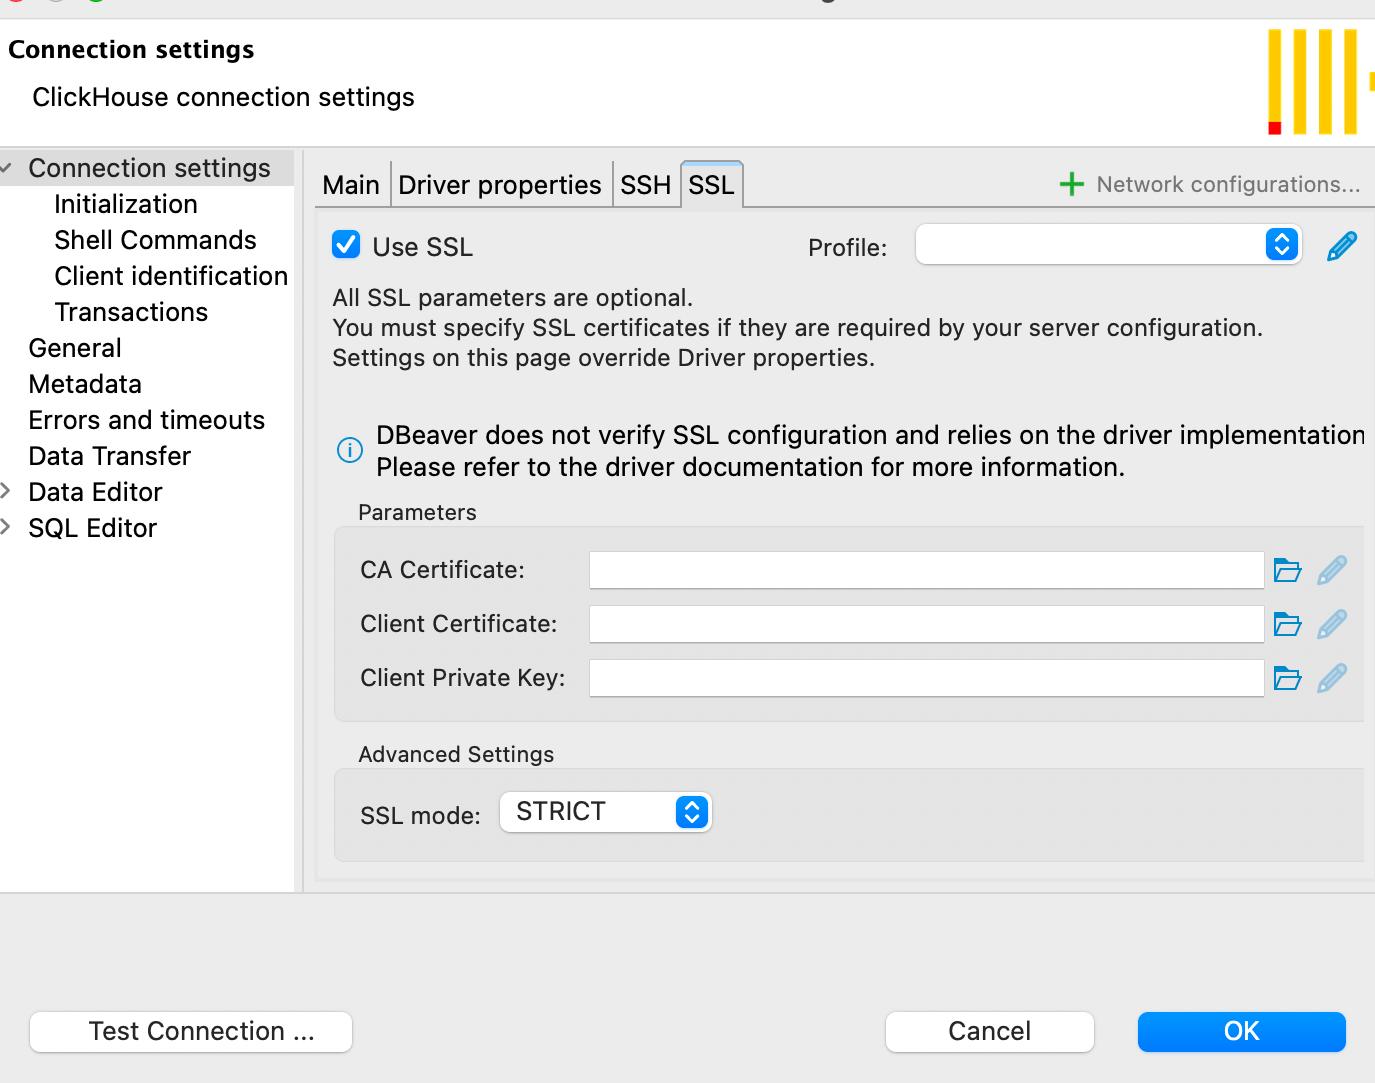Screen dimensions: 1375x1083
Task: Click the OK button
Action: 1241,1031
